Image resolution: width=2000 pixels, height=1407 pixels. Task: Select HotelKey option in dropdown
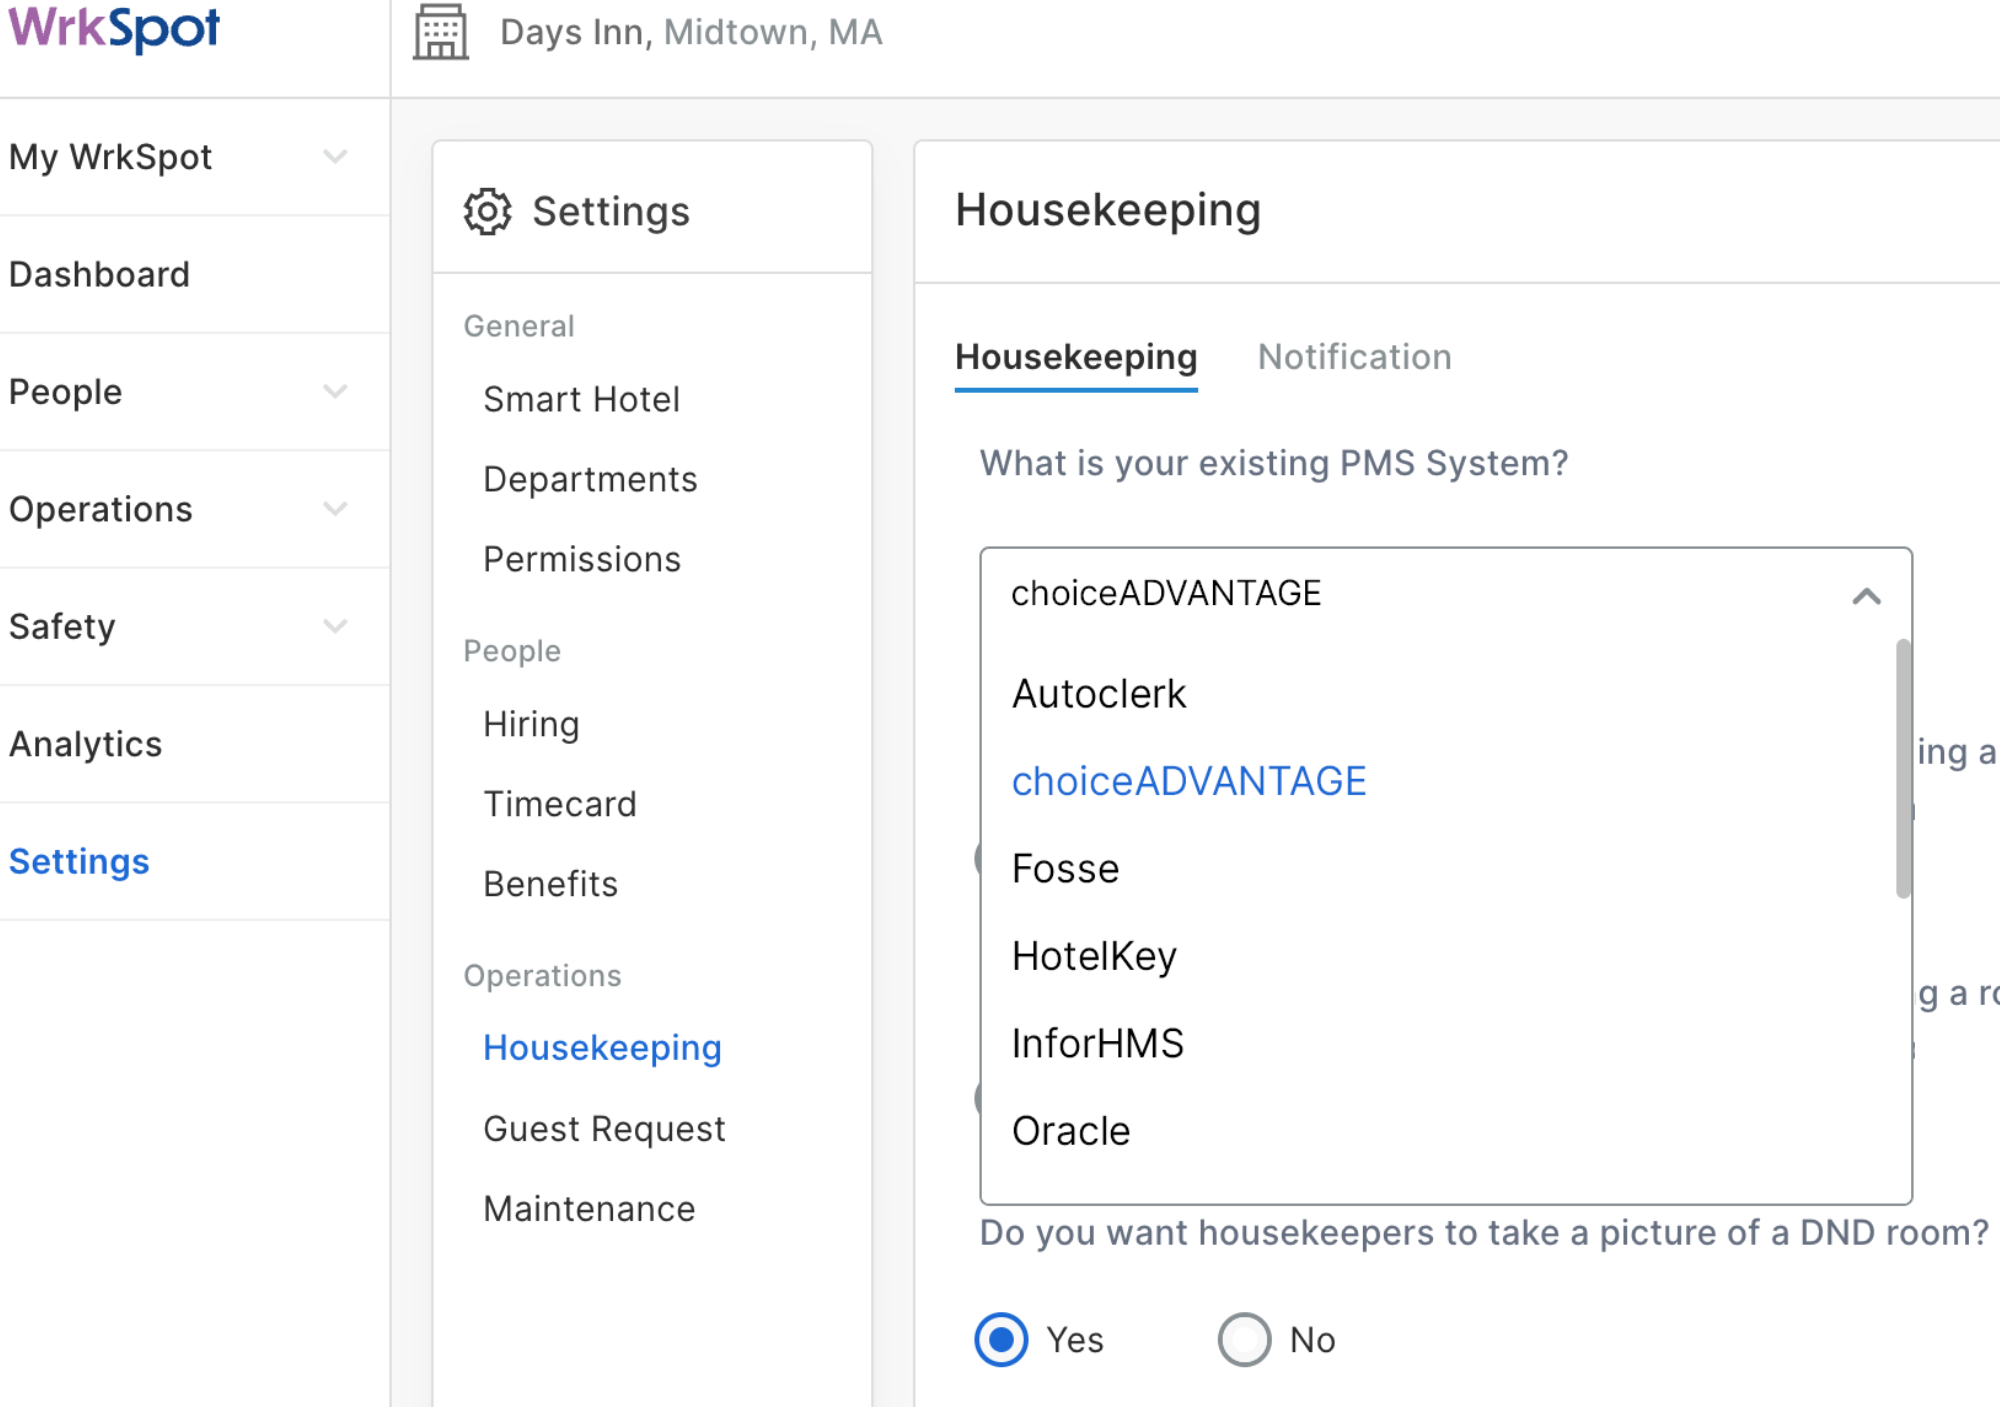coord(1094,956)
